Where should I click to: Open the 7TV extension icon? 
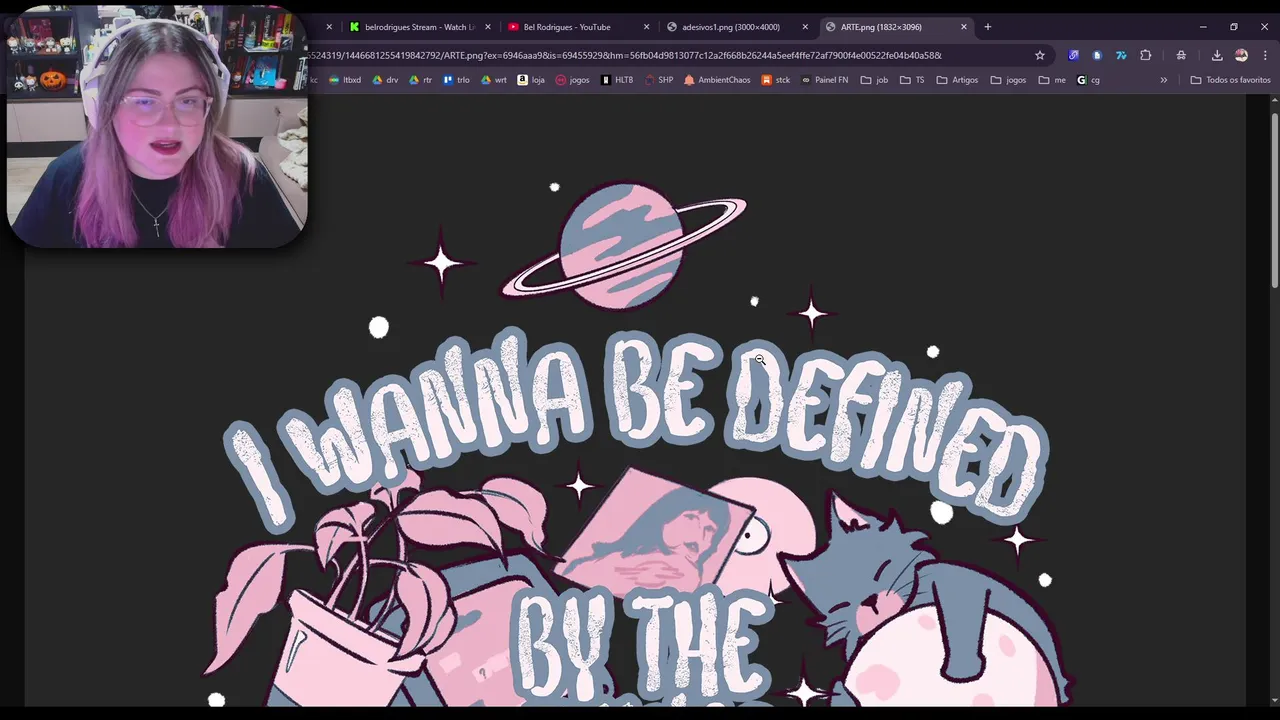1121,55
